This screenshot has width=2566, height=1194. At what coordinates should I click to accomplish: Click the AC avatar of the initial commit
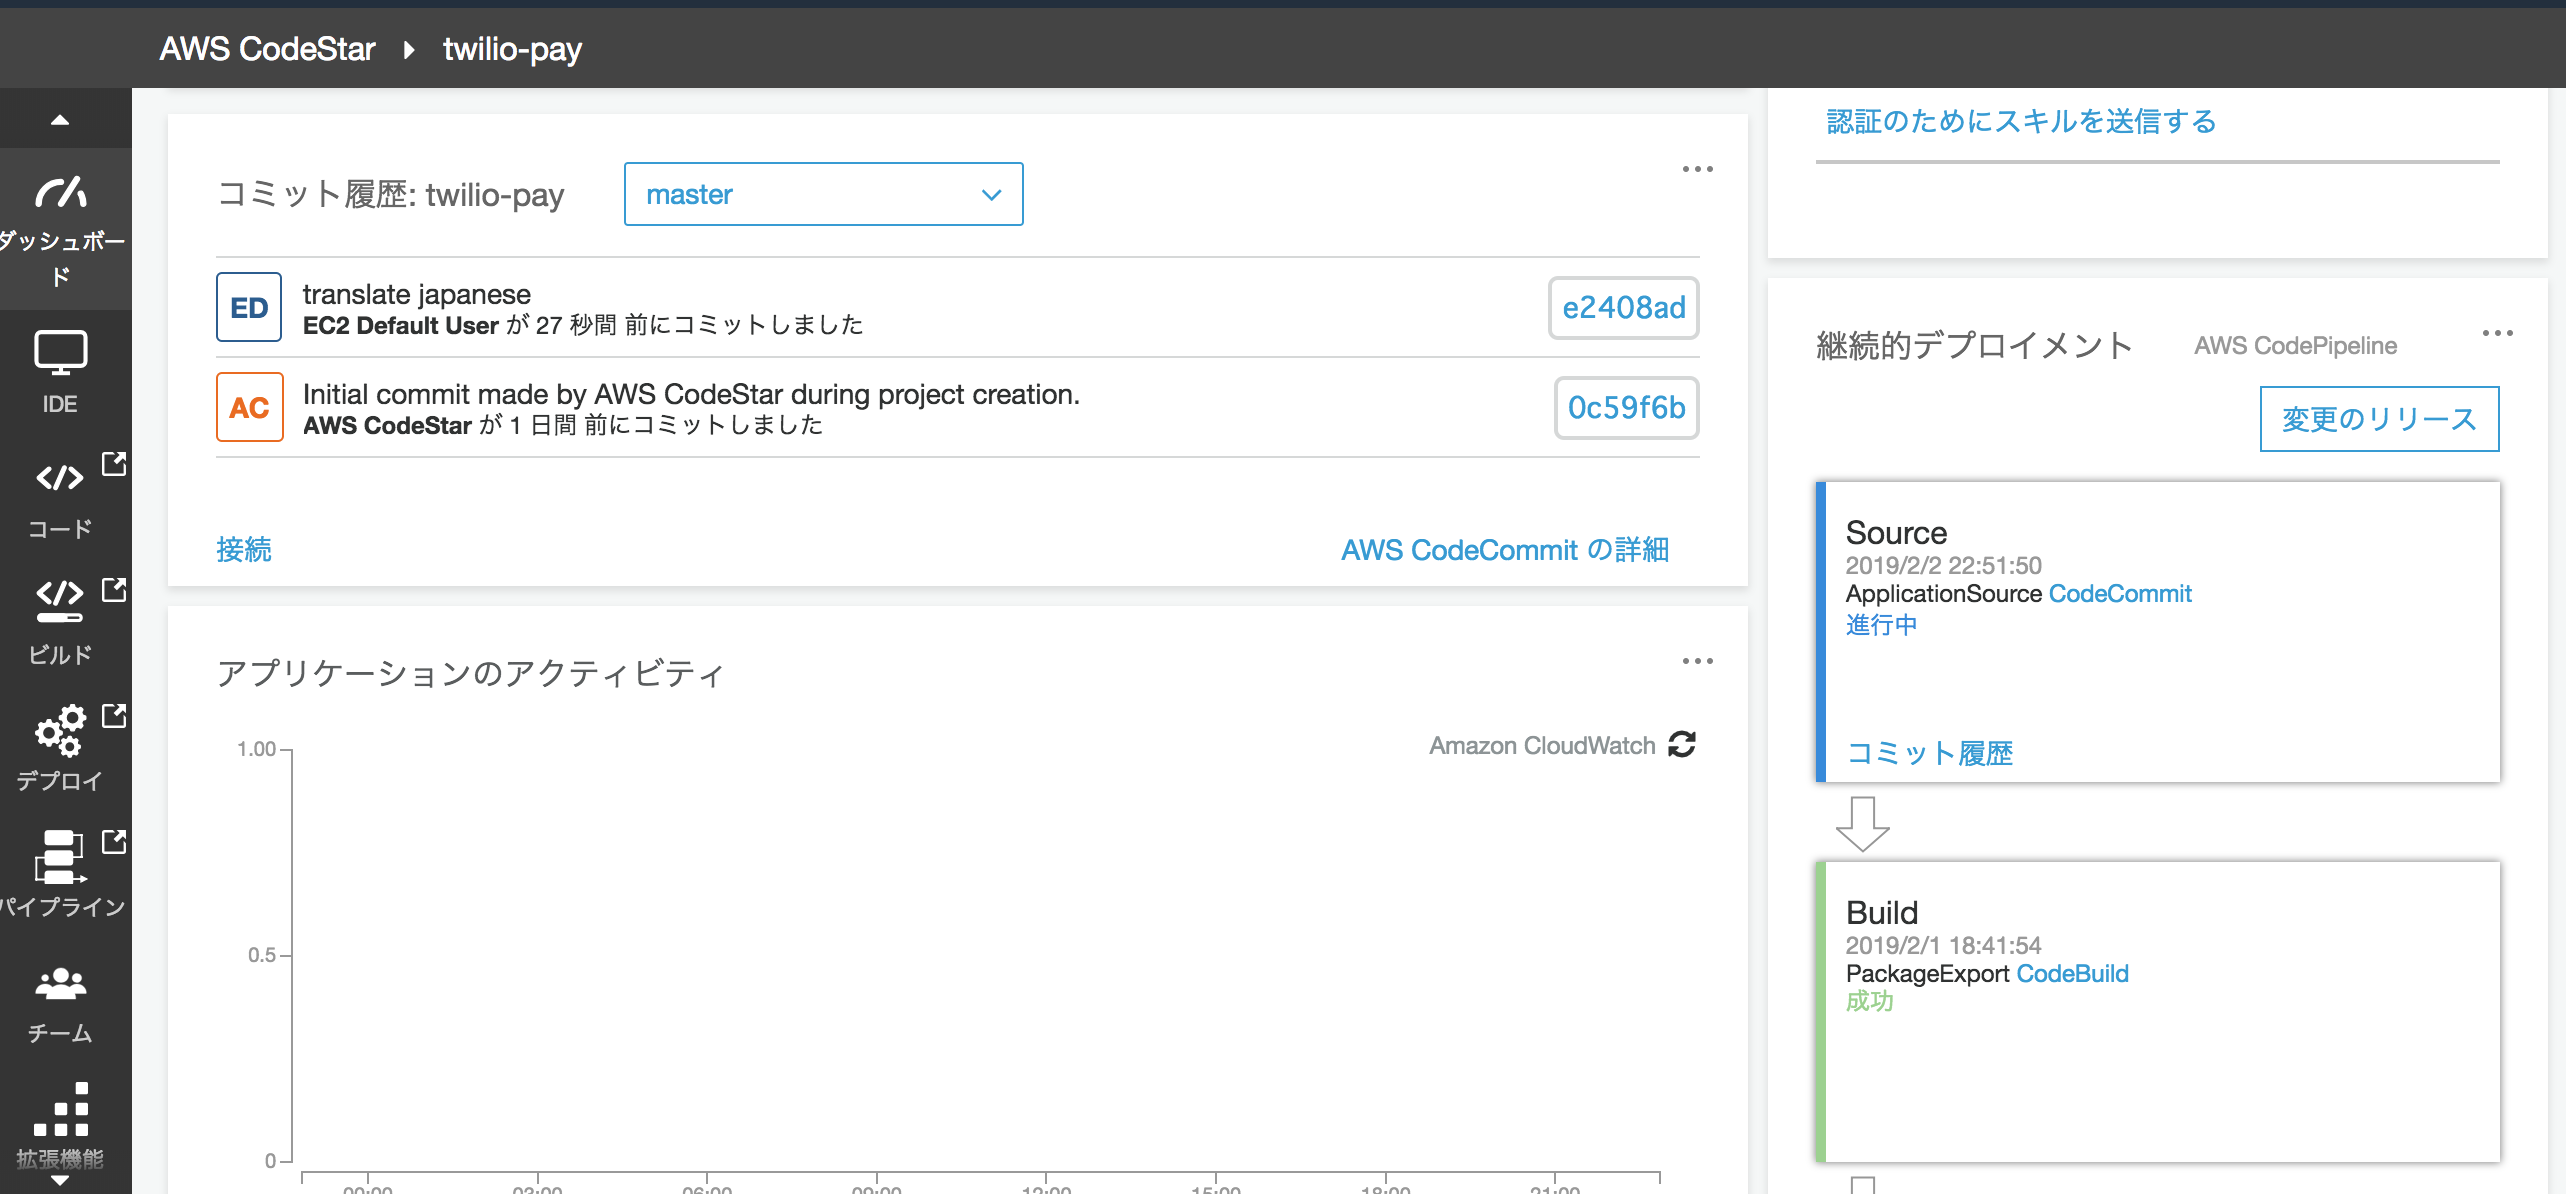249,407
